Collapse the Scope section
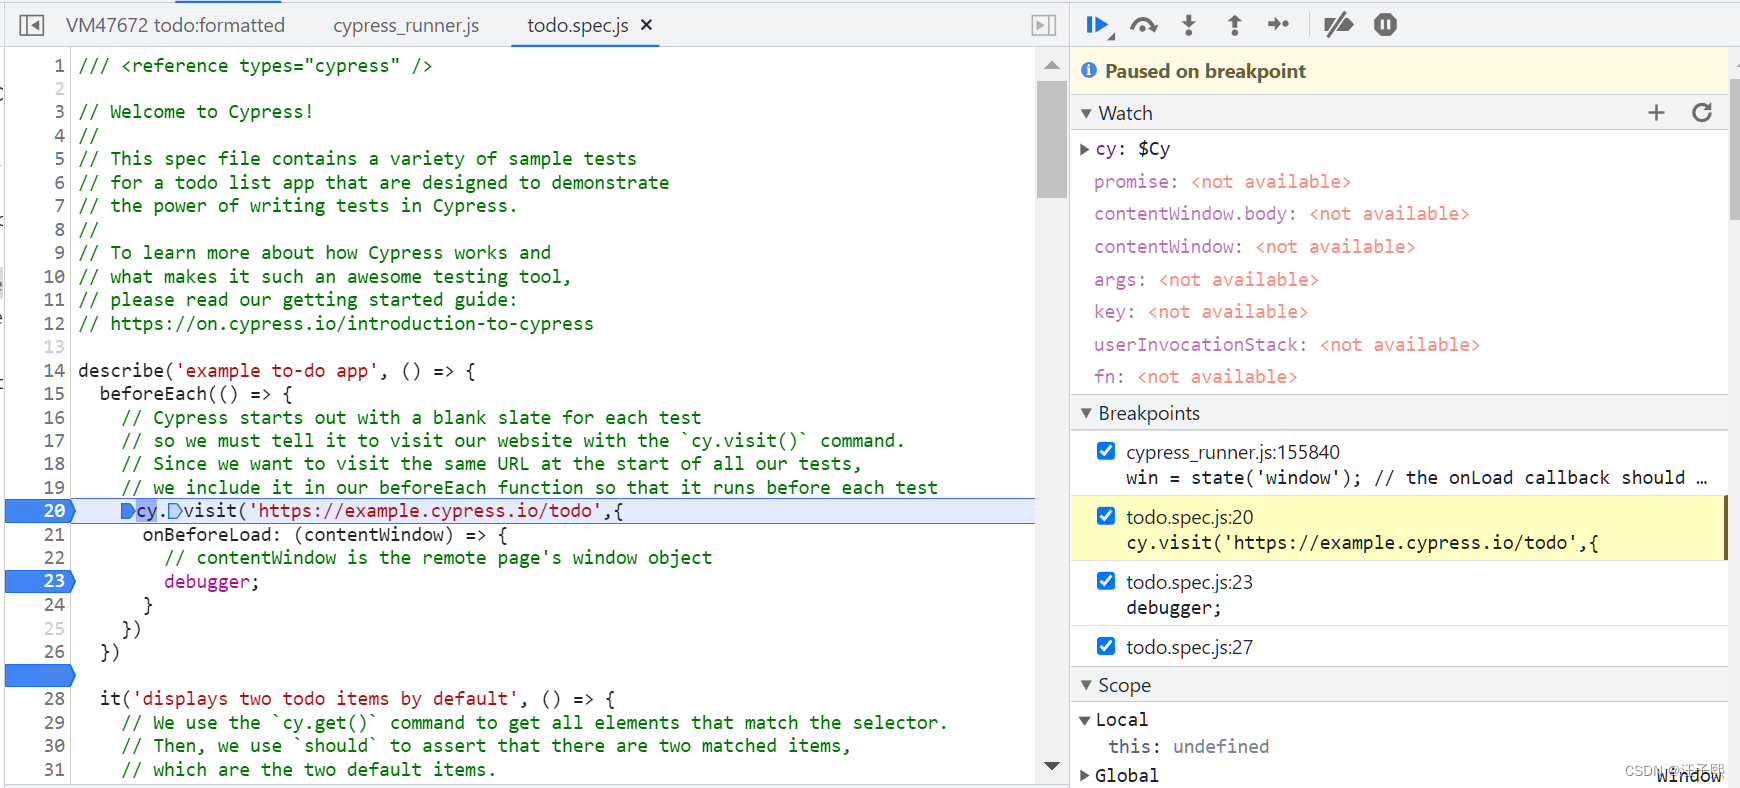1740x788 pixels. pos(1087,686)
